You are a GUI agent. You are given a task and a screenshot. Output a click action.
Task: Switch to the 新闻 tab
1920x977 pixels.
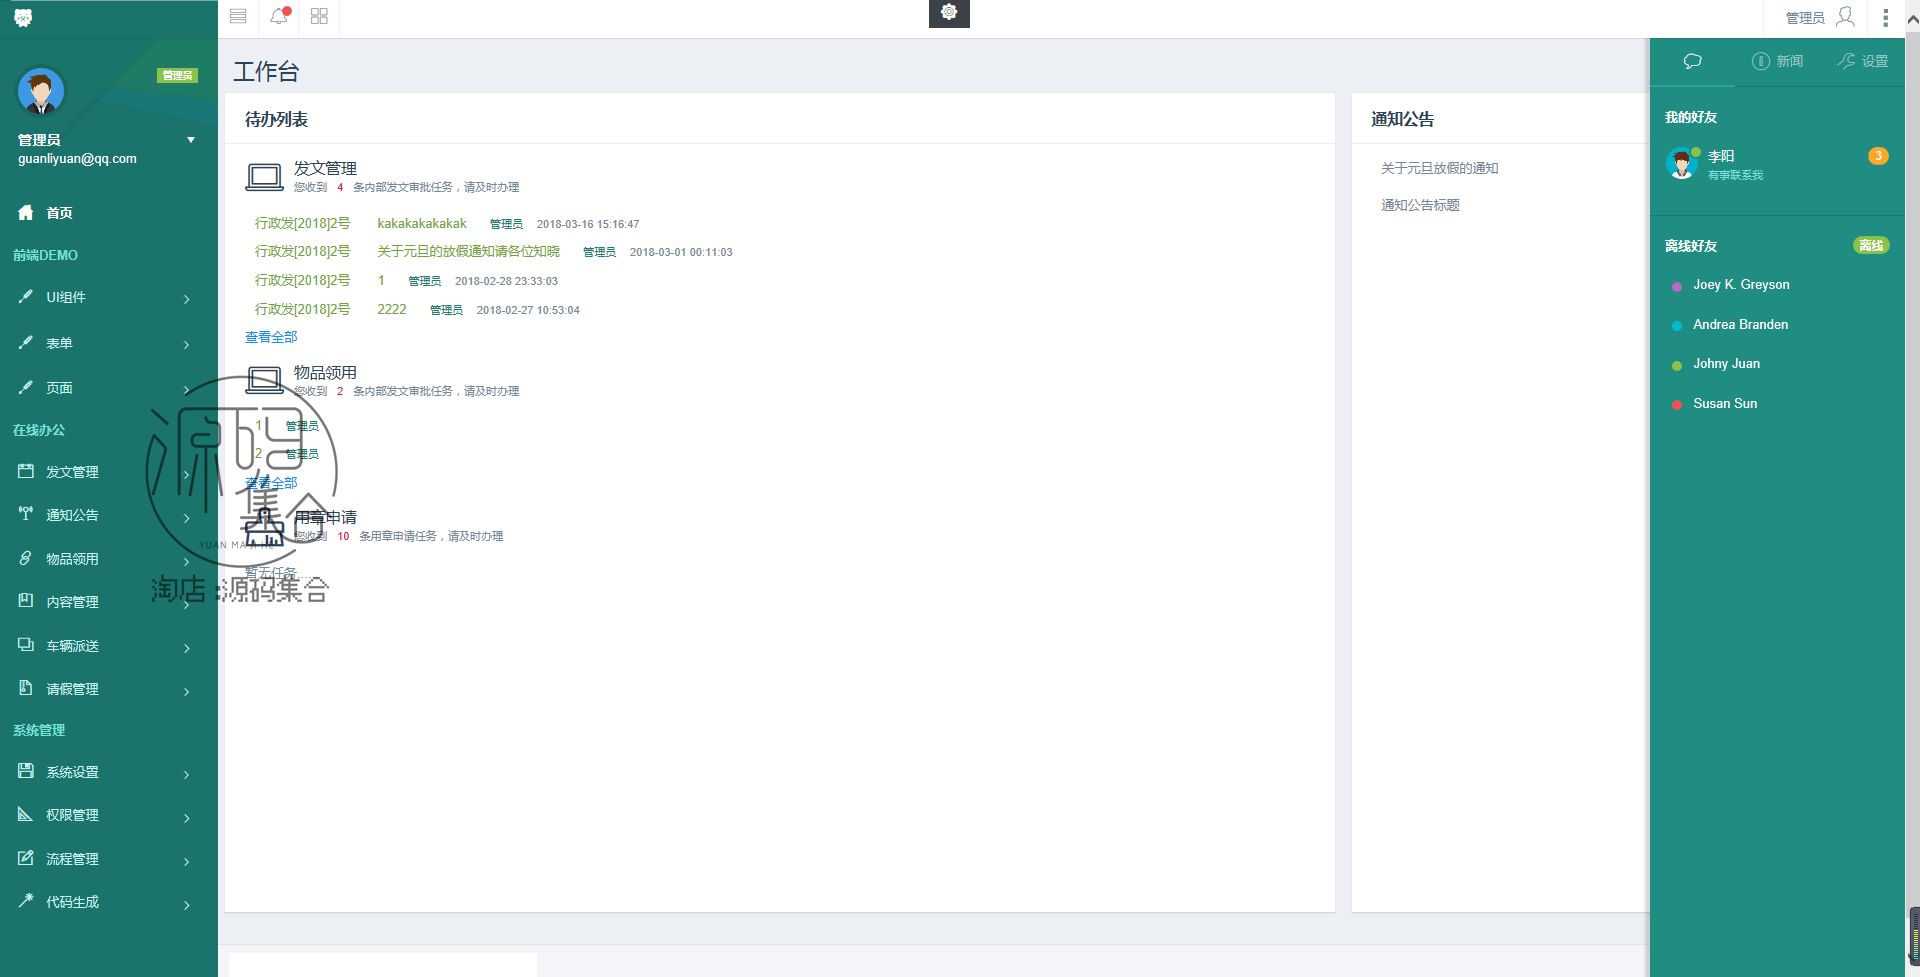[x=1777, y=61]
